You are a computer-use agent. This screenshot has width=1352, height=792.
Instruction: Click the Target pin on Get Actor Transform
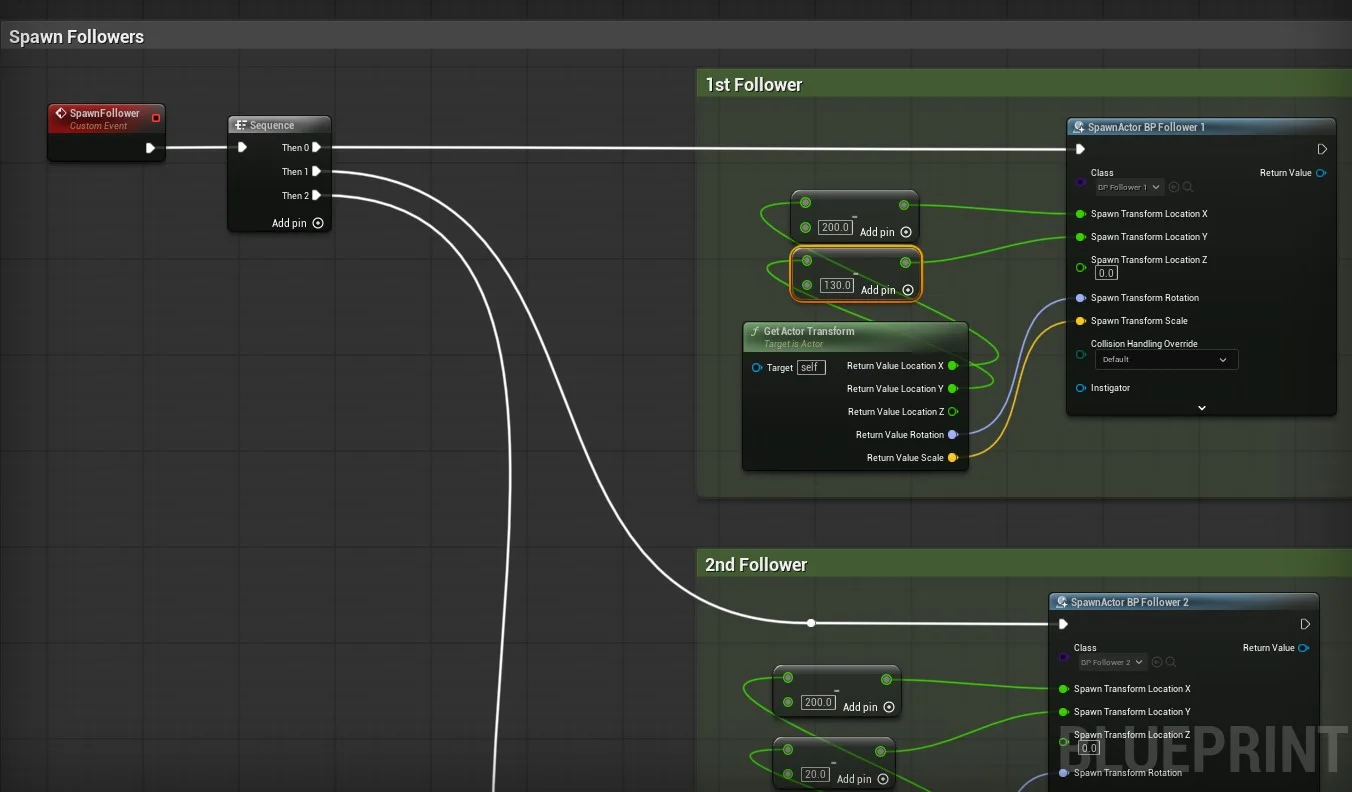pos(757,368)
